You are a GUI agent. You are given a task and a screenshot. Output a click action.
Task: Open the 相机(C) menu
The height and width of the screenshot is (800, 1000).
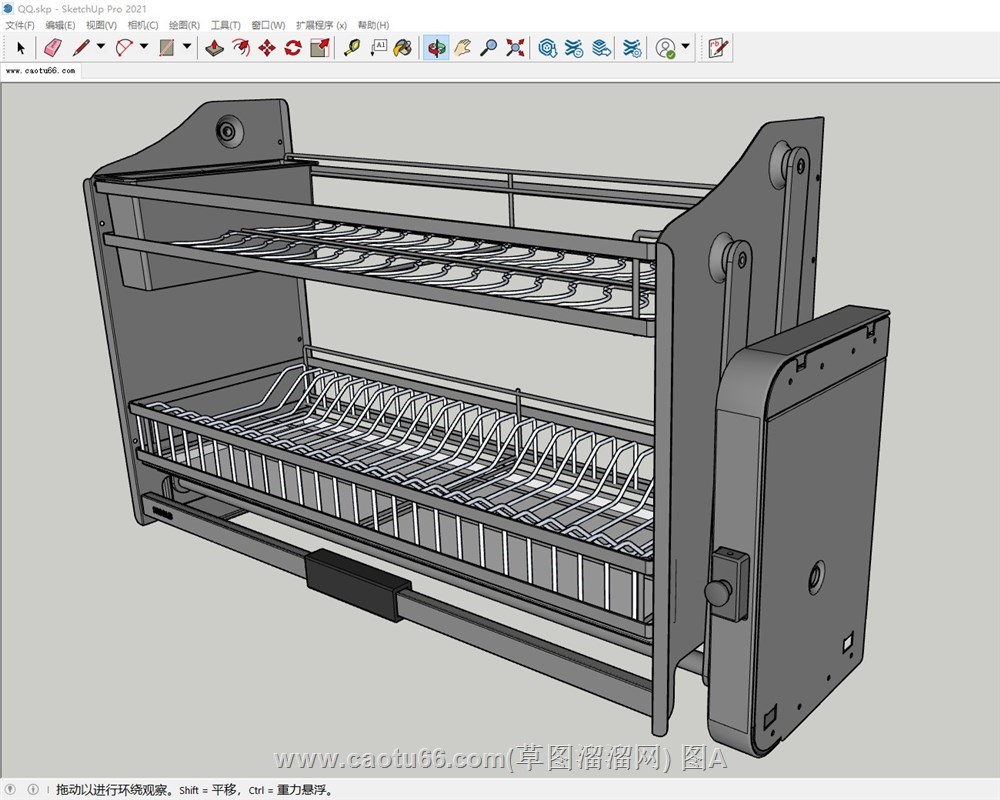click(143, 25)
